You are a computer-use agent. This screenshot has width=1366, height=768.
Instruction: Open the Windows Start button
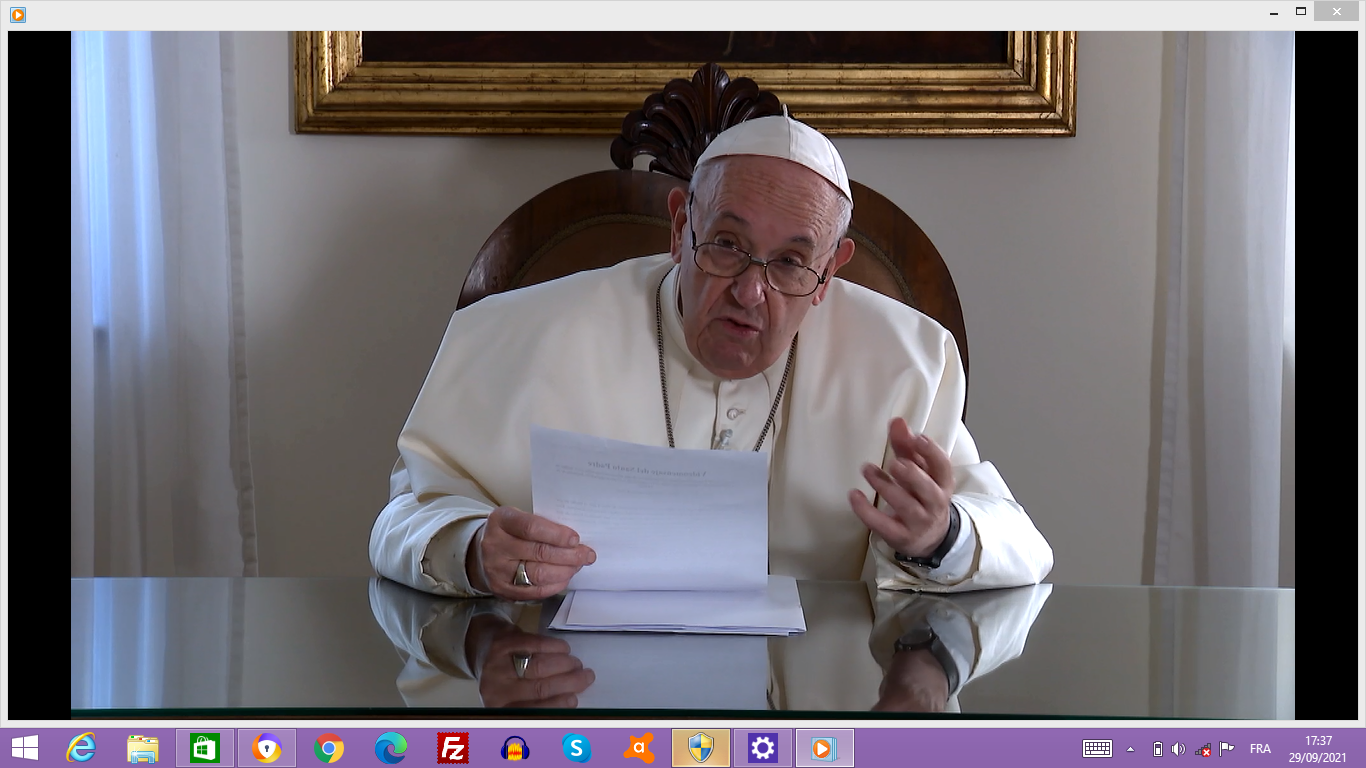(x=25, y=748)
